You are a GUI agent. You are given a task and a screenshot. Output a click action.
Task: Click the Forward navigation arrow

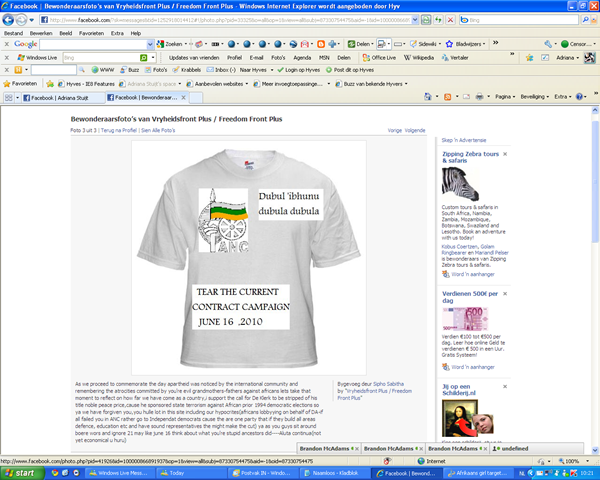click(21, 20)
